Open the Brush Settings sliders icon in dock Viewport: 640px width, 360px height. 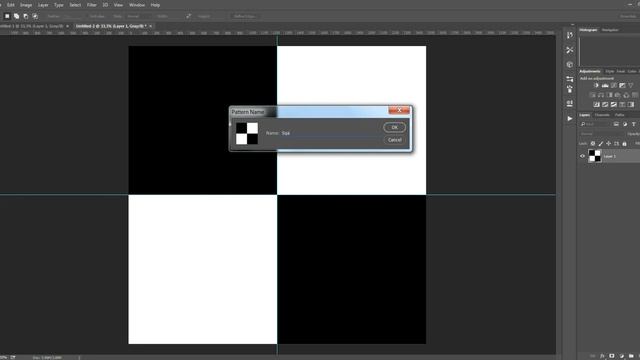(570, 79)
